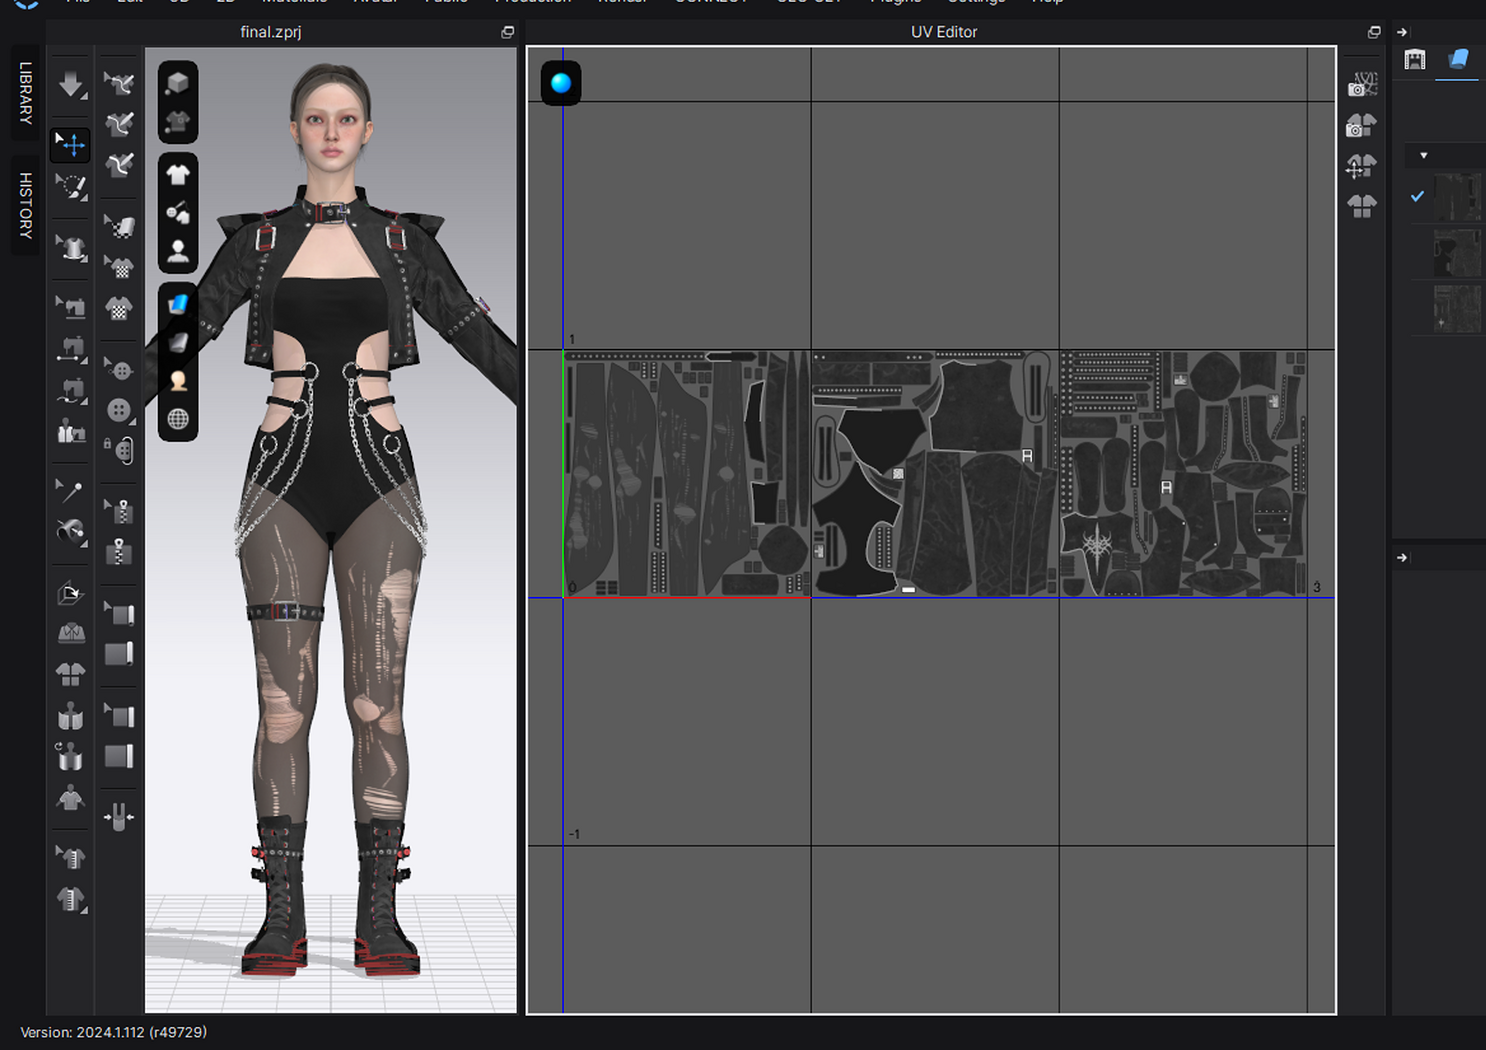The image size is (1486, 1050).
Task: Click the folded collared shirt icon
Action: tap(71, 633)
